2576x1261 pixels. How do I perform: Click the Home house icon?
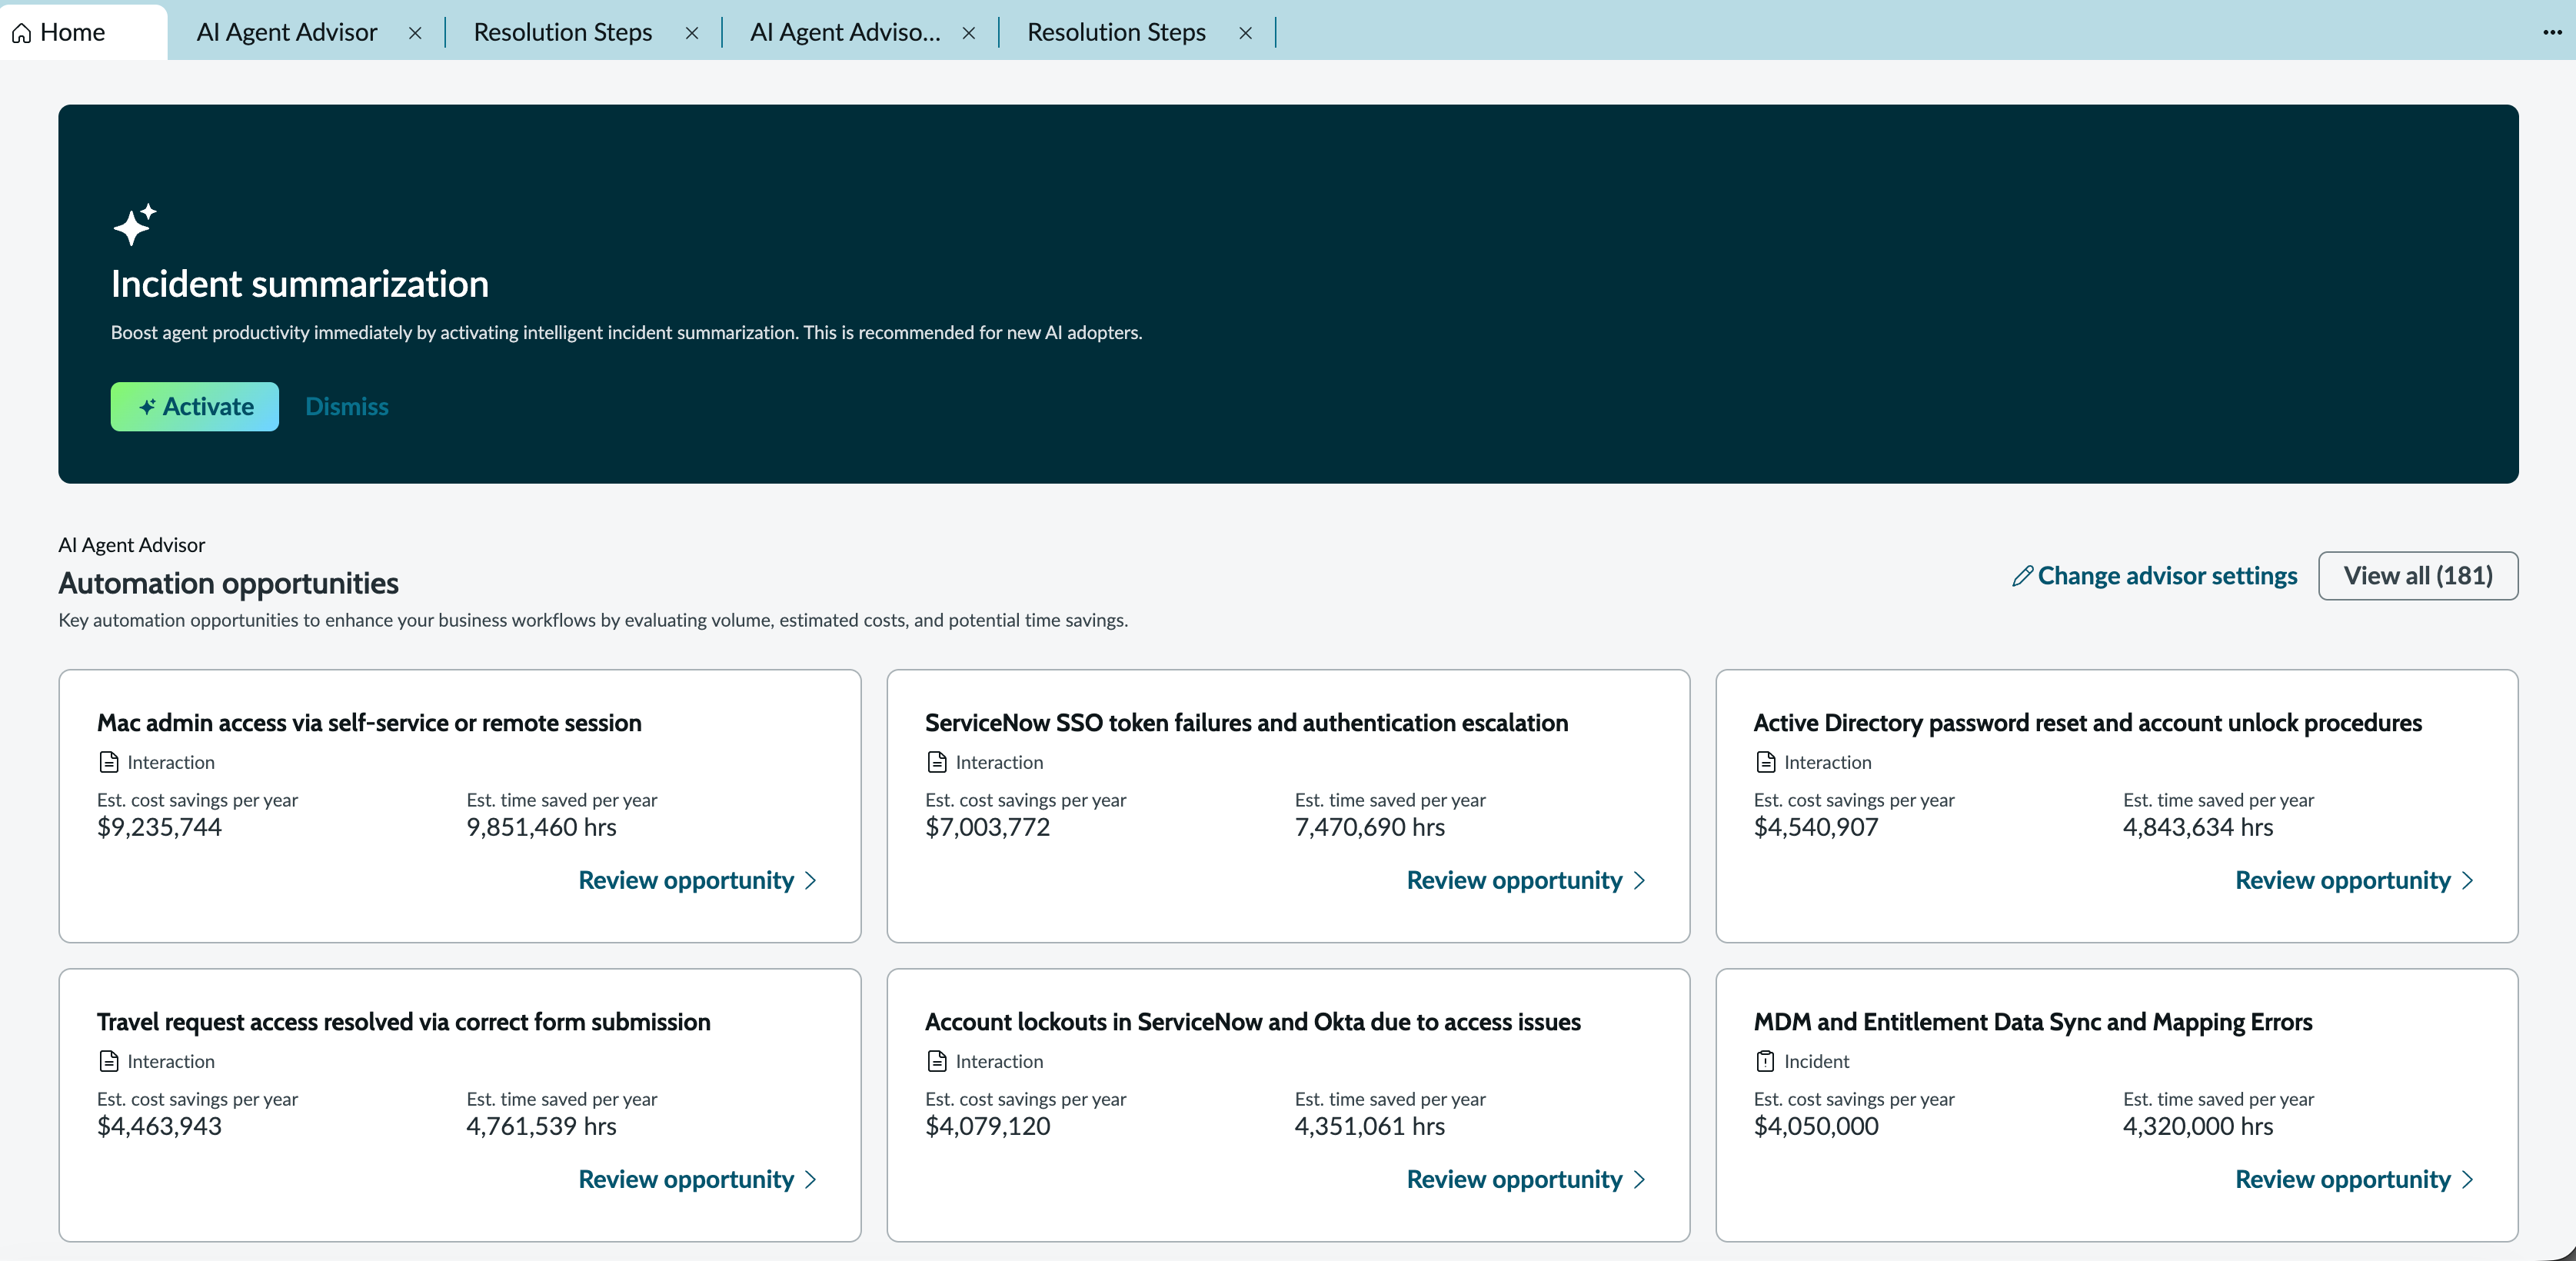tap(21, 33)
